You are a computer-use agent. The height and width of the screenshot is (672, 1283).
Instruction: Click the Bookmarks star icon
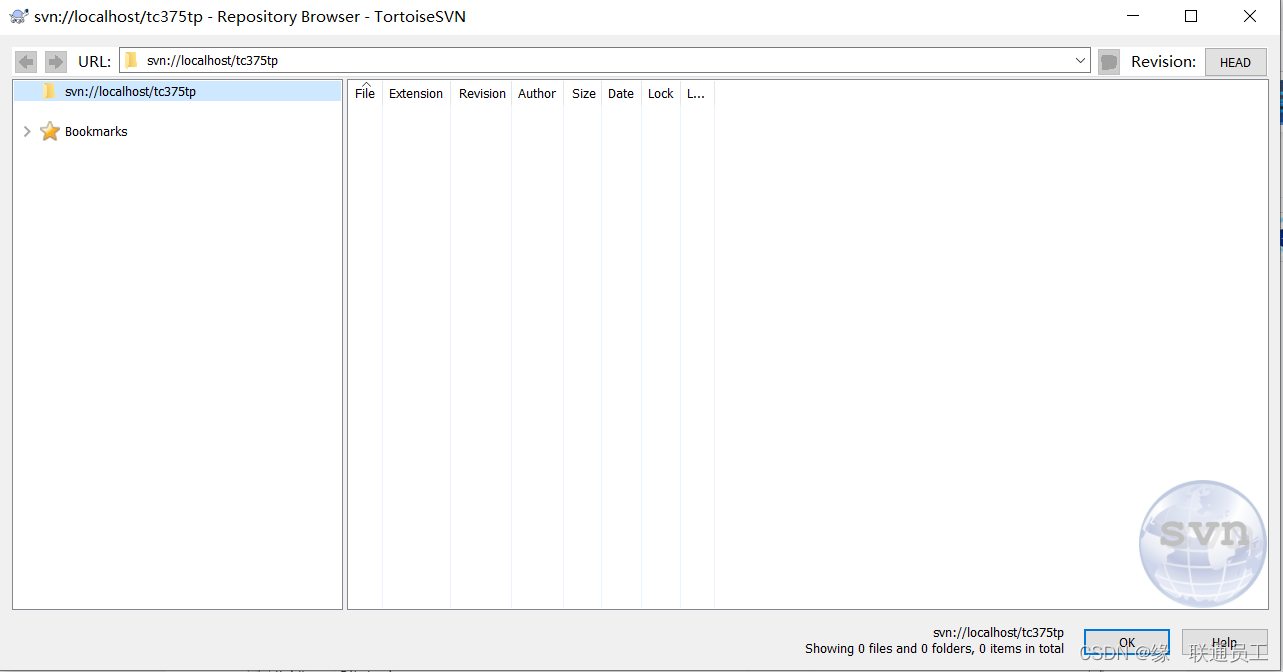click(x=49, y=131)
